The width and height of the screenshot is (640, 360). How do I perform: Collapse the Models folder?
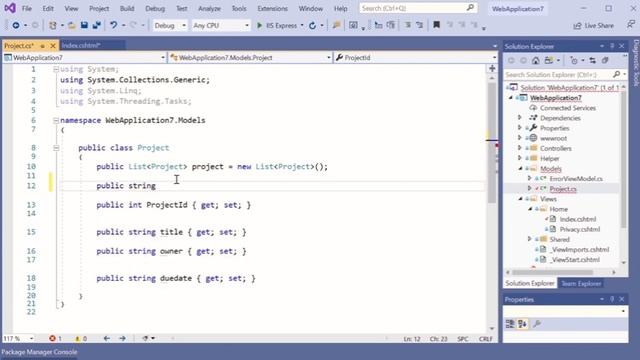pos(520,168)
